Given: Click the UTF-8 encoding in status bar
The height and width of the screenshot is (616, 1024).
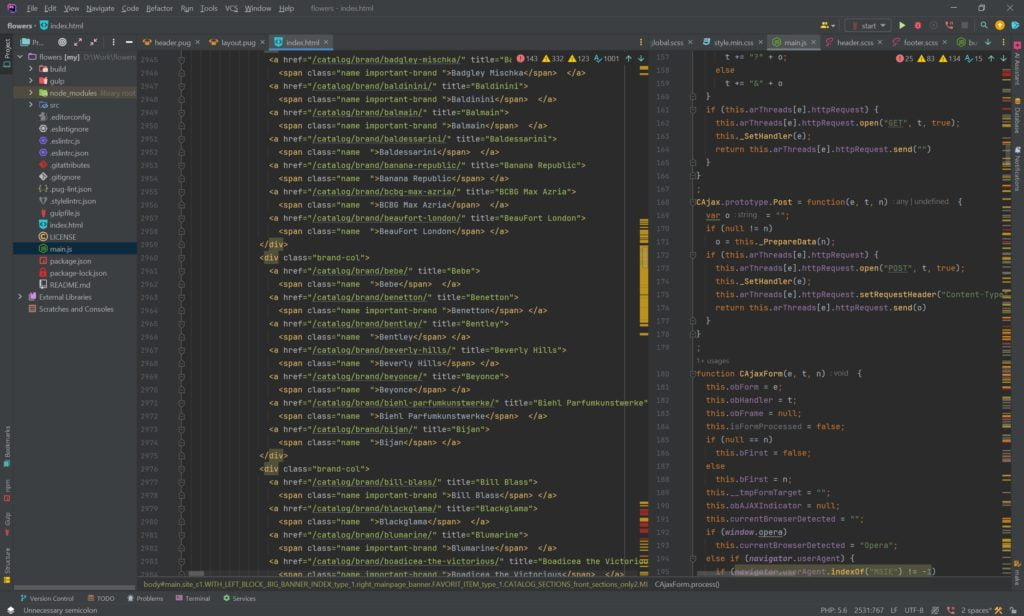Looking at the screenshot, I should point(914,609).
